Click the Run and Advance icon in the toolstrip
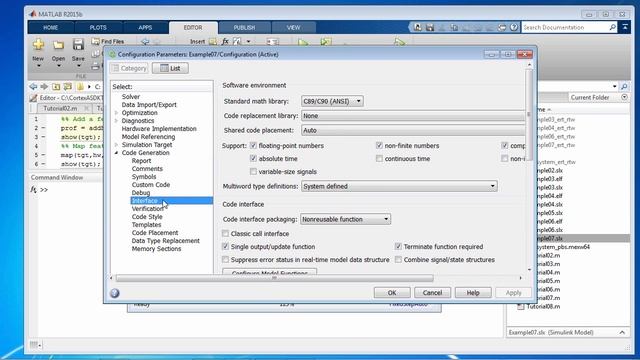Screen dimensions: 640x360 coord(326,42)
